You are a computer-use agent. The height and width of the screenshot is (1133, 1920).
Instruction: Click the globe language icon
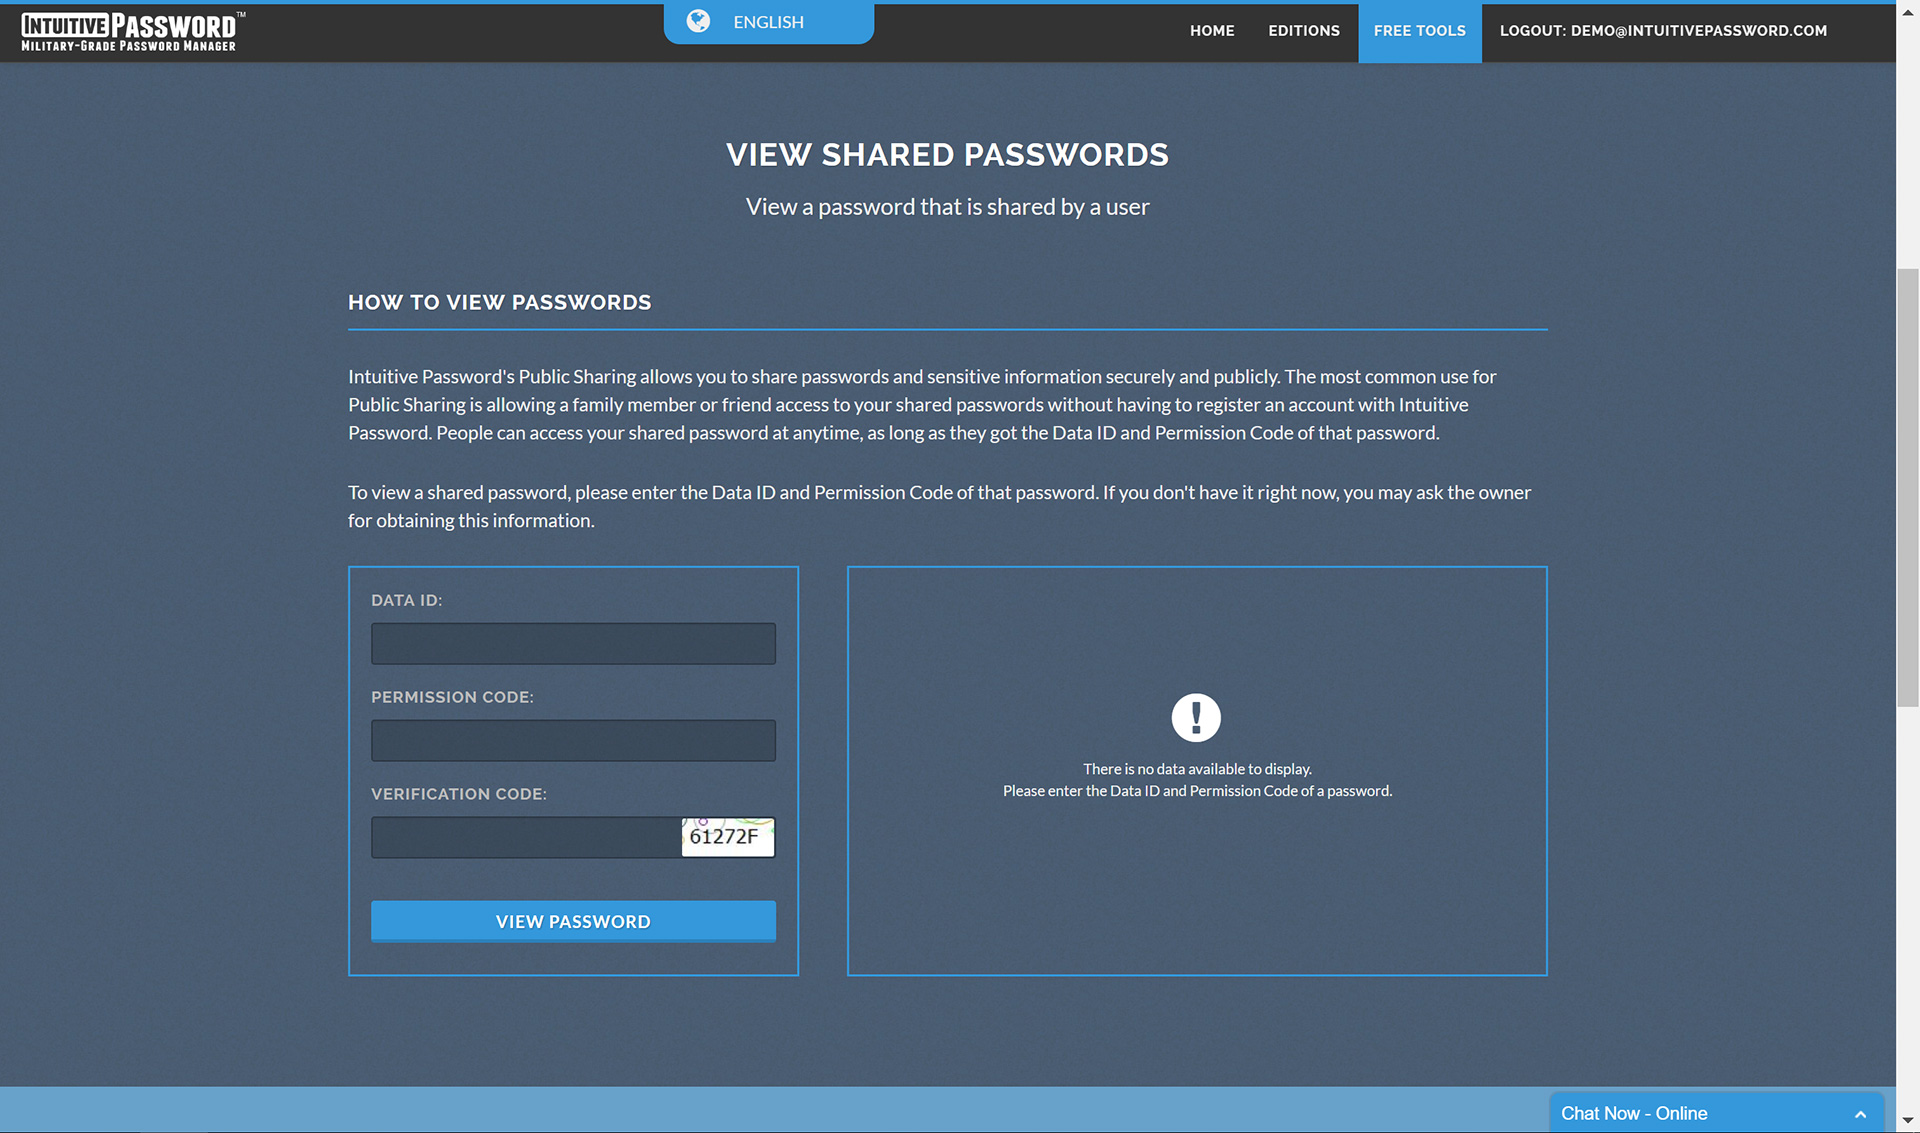(698, 21)
